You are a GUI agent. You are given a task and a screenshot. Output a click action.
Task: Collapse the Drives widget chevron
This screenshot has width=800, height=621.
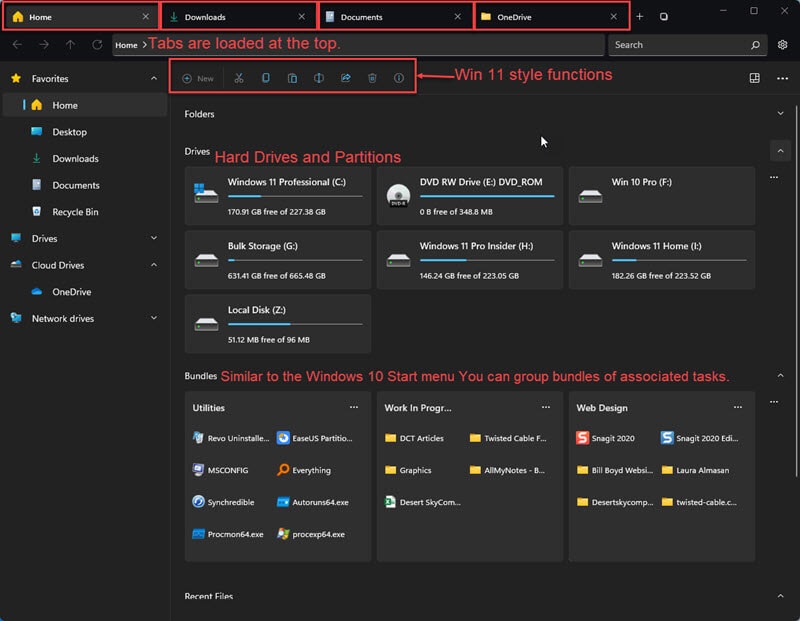point(781,151)
